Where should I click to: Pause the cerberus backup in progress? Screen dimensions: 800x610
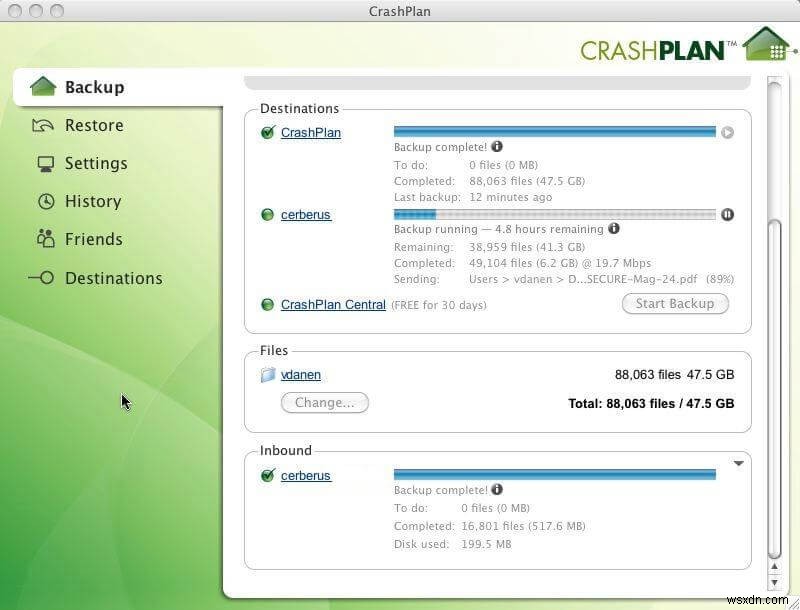click(728, 214)
